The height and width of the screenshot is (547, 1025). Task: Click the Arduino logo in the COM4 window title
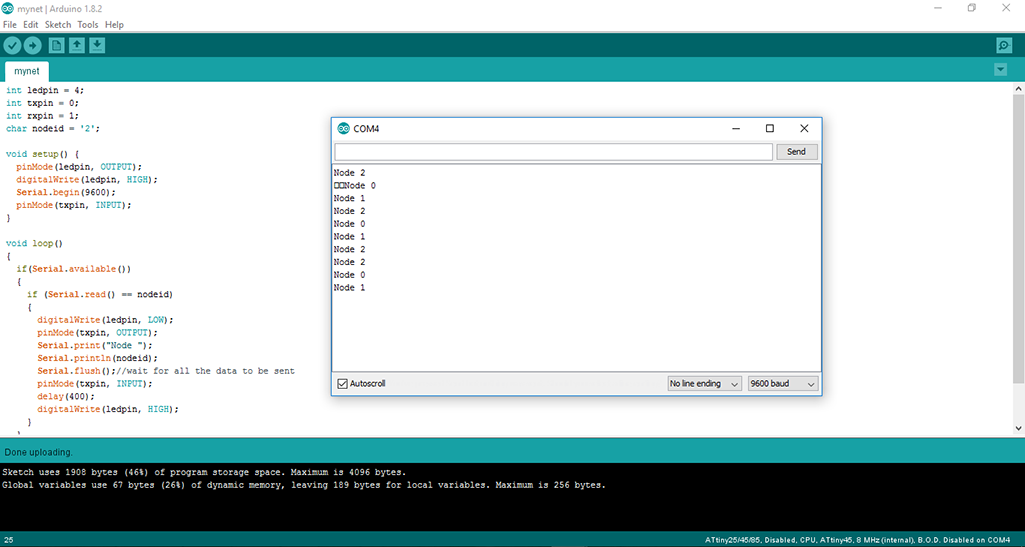point(343,129)
